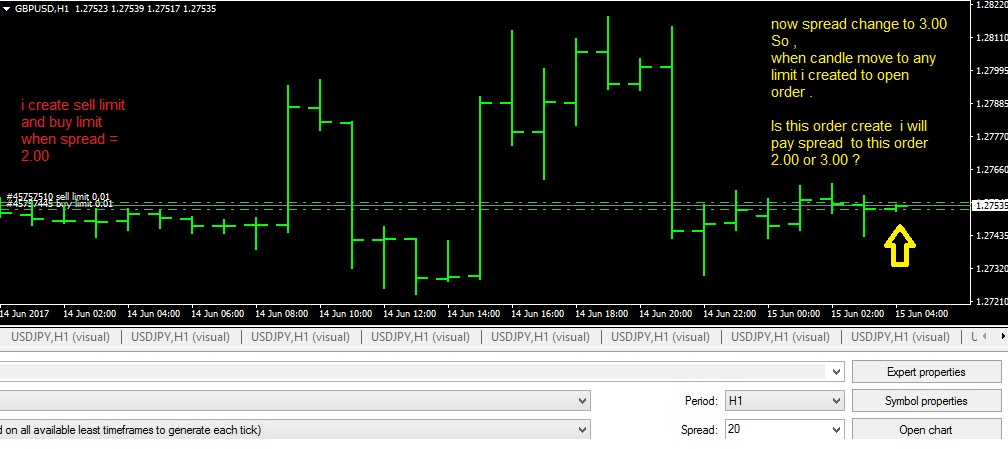
Task: Click the '14 Jun 02:00' time axis label
Action: [89, 314]
